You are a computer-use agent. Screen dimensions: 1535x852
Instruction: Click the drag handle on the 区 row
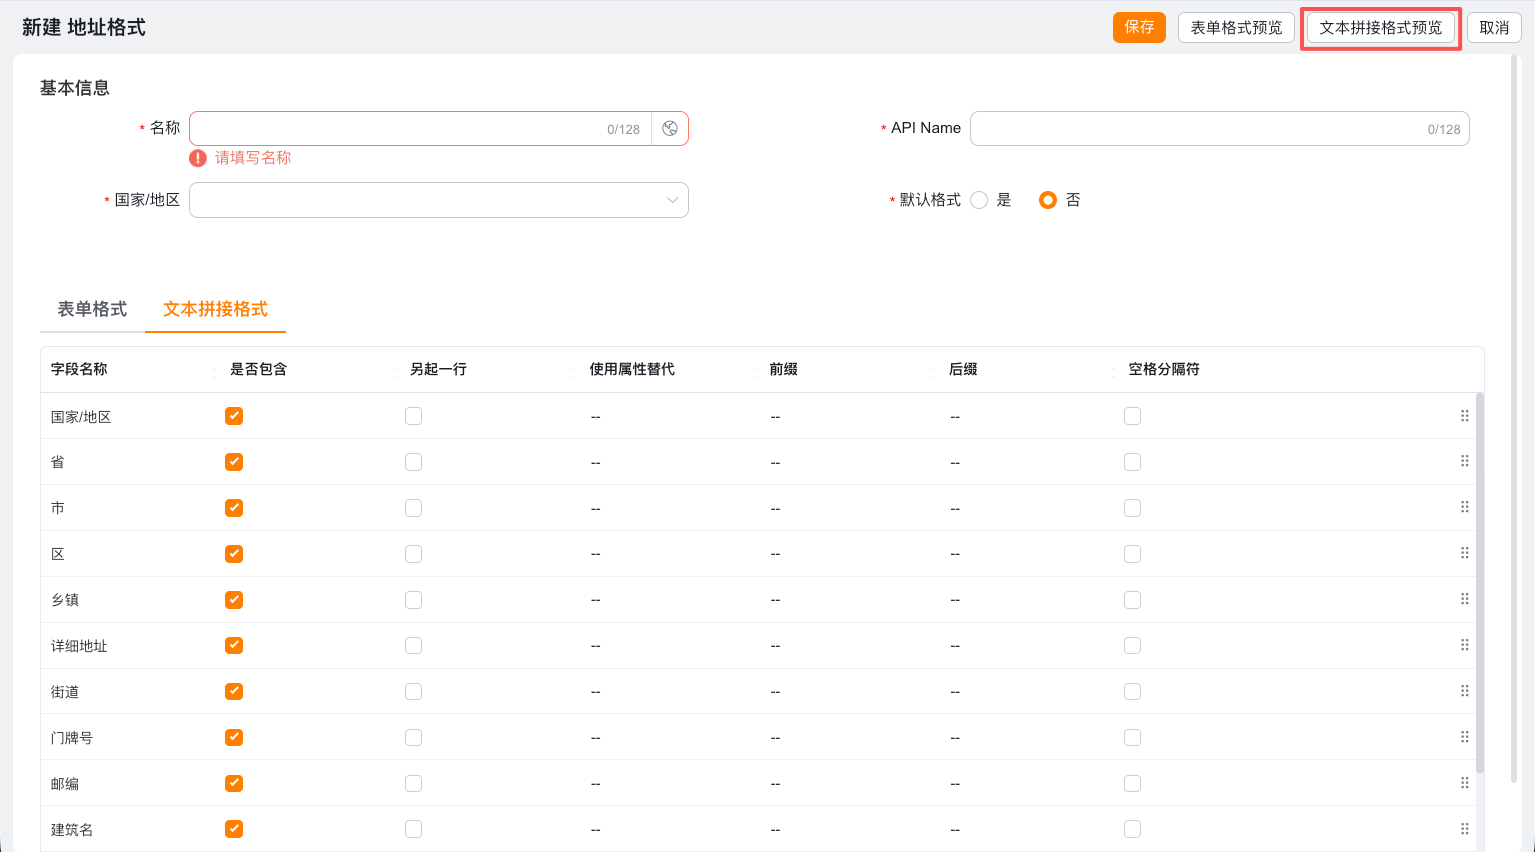pos(1464,554)
